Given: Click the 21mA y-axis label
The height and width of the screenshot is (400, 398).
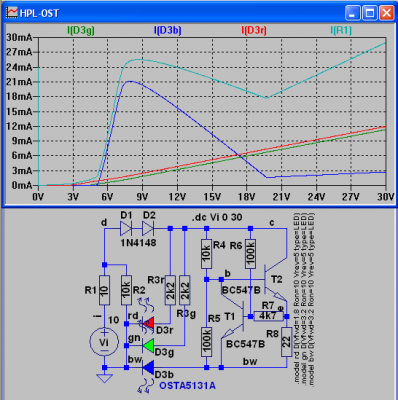Looking at the screenshot, I should pos(19,82).
